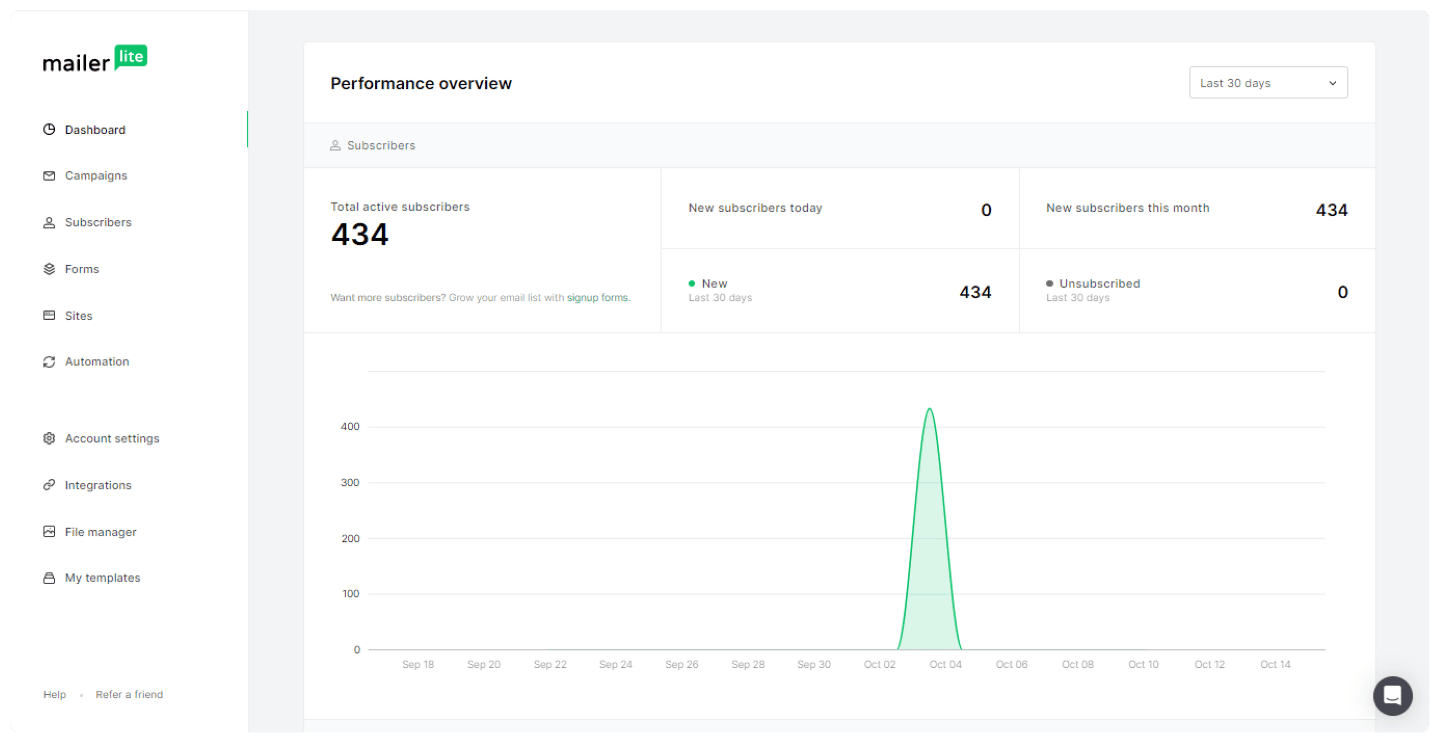
Task: Click the New subscribers this month label
Action: click(1128, 208)
